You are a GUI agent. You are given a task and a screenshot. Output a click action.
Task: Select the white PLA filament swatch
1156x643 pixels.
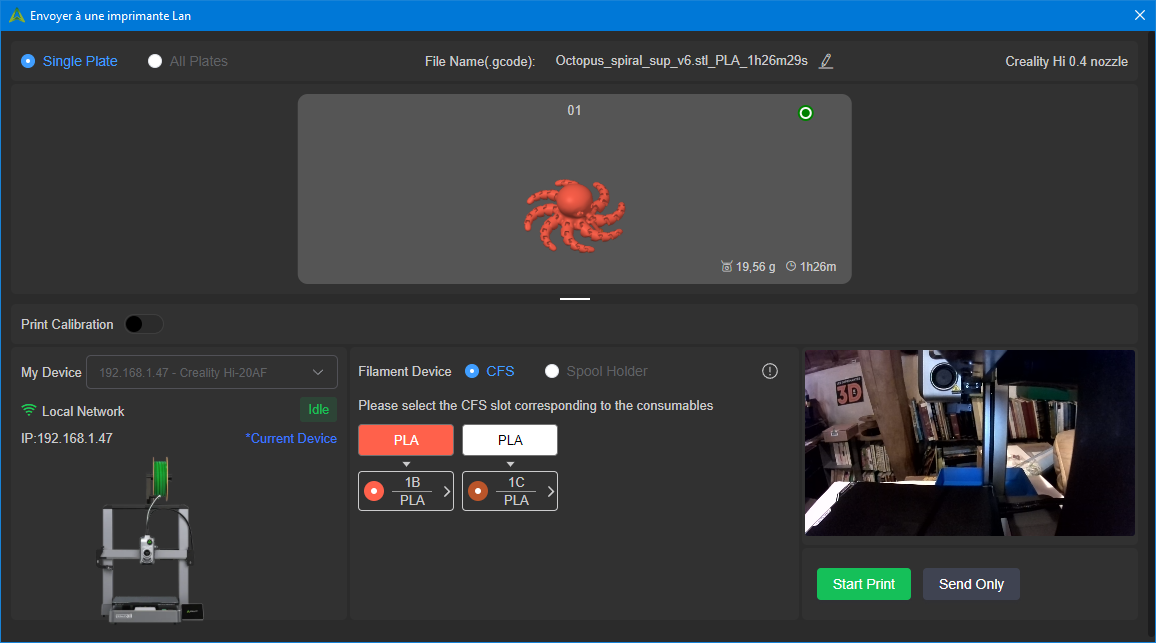[509, 440]
